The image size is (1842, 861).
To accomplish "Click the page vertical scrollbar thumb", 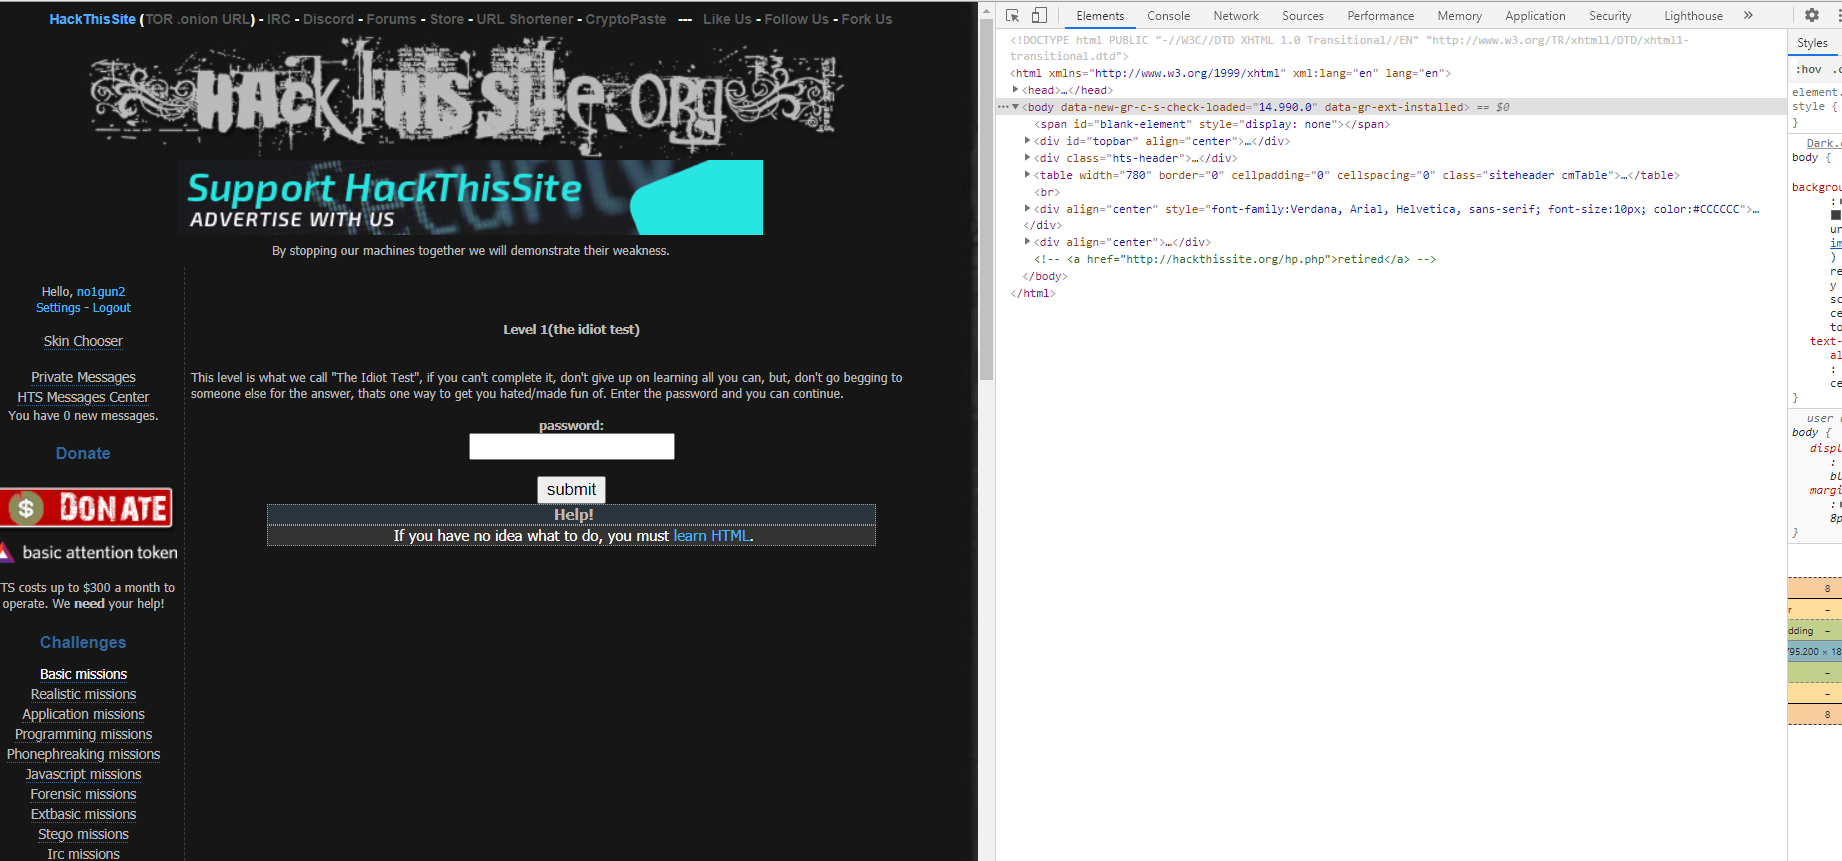I will click(986, 200).
